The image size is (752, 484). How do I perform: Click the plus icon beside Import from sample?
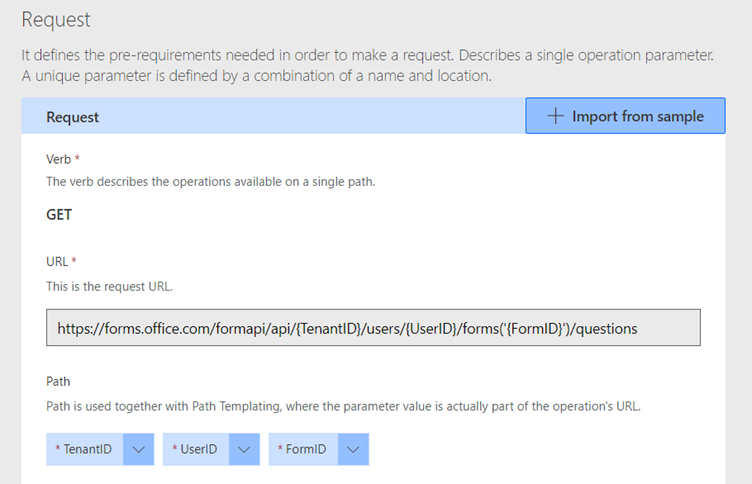coord(555,116)
